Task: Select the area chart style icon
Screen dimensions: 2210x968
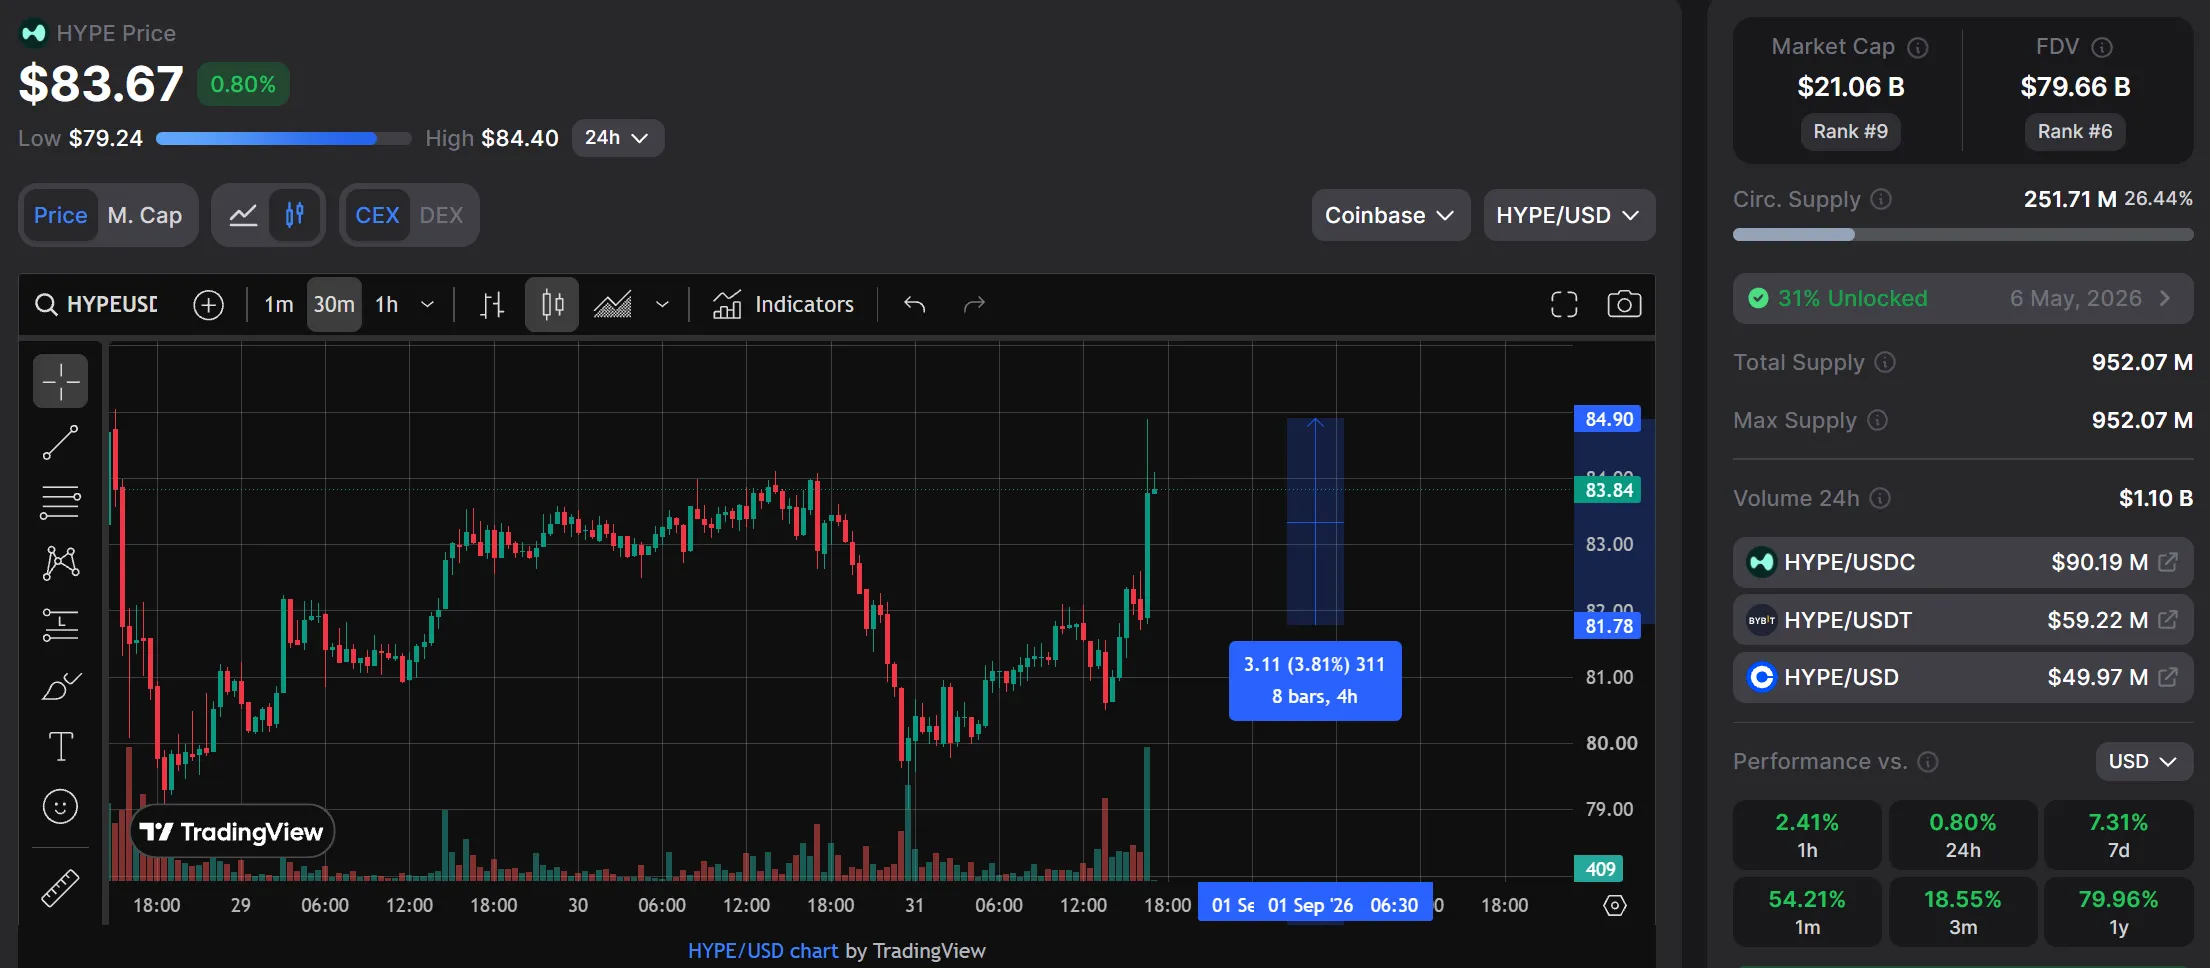Action: point(612,304)
